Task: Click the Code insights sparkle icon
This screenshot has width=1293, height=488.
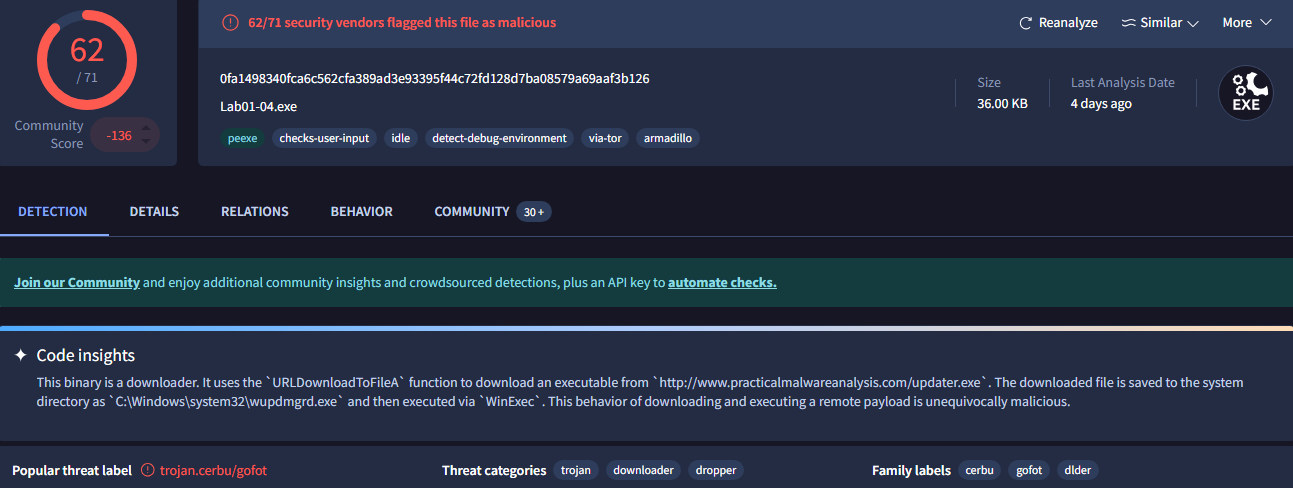Action: [x=20, y=356]
